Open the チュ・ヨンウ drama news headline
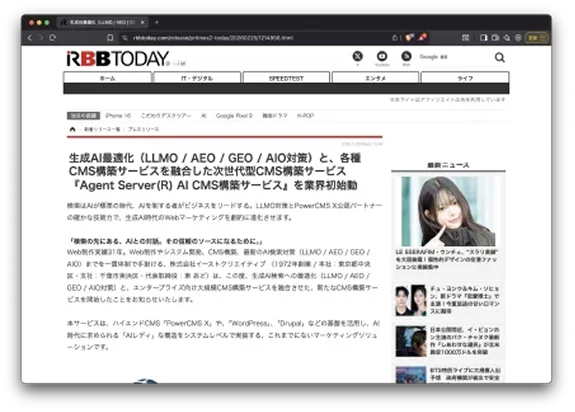The width and height of the screenshot is (575, 412). (x=464, y=300)
